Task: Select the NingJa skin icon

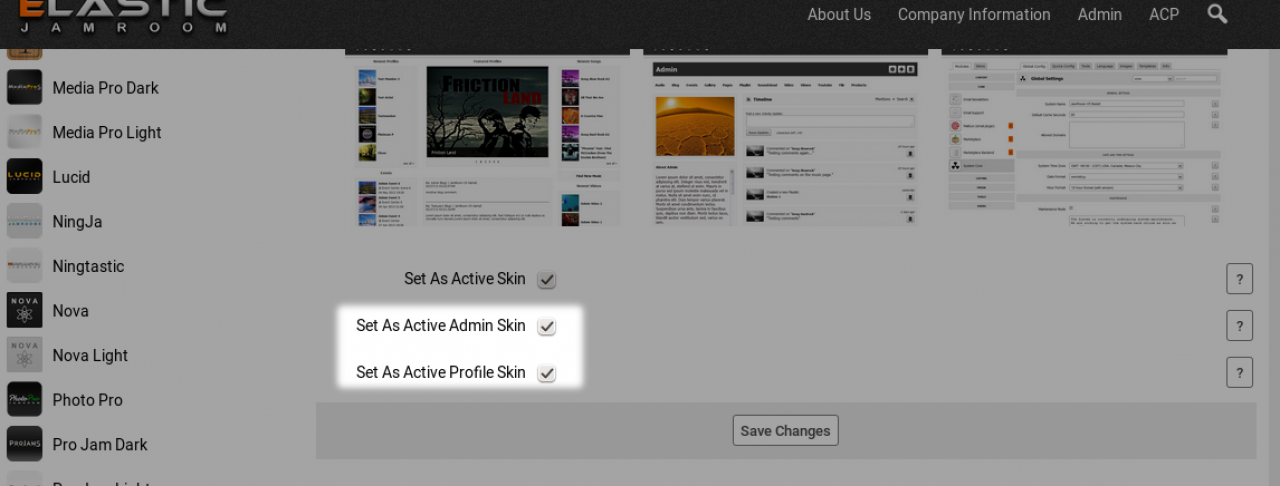Action: (x=24, y=221)
